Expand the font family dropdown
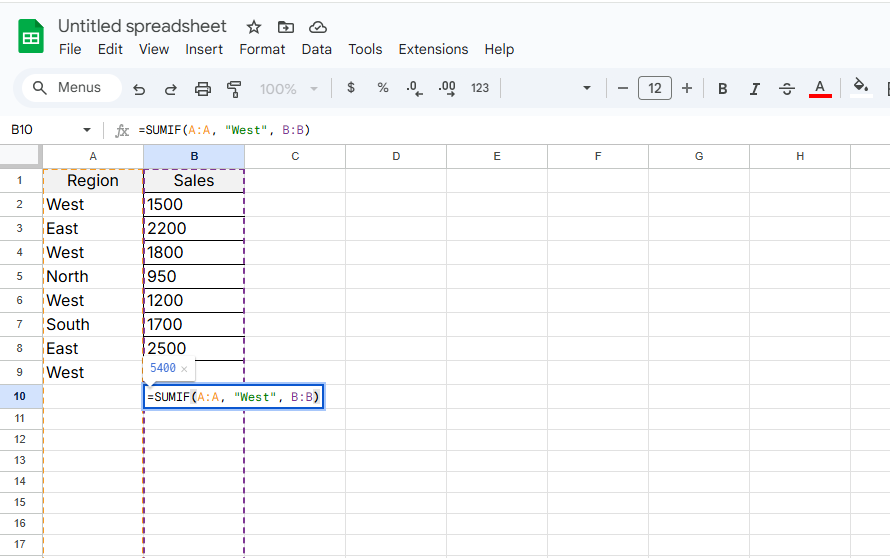Screen dimensions: 890x558 pyautogui.click(x=586, y=89)
